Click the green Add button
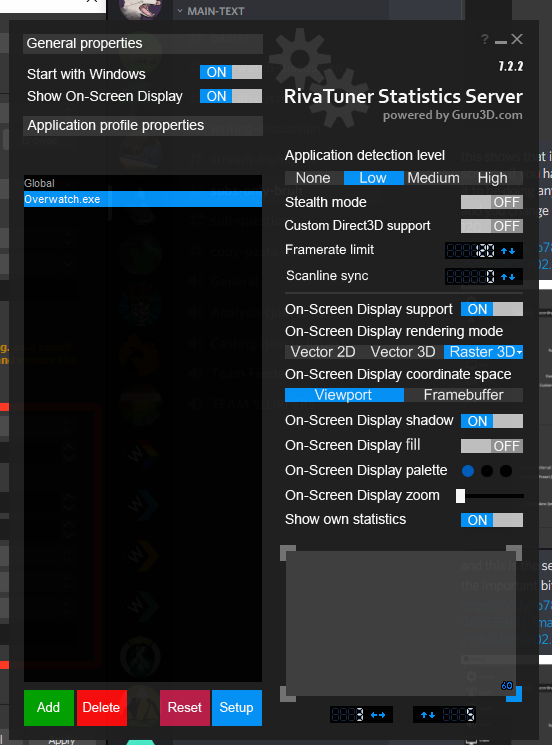 [x=49, y=708]
